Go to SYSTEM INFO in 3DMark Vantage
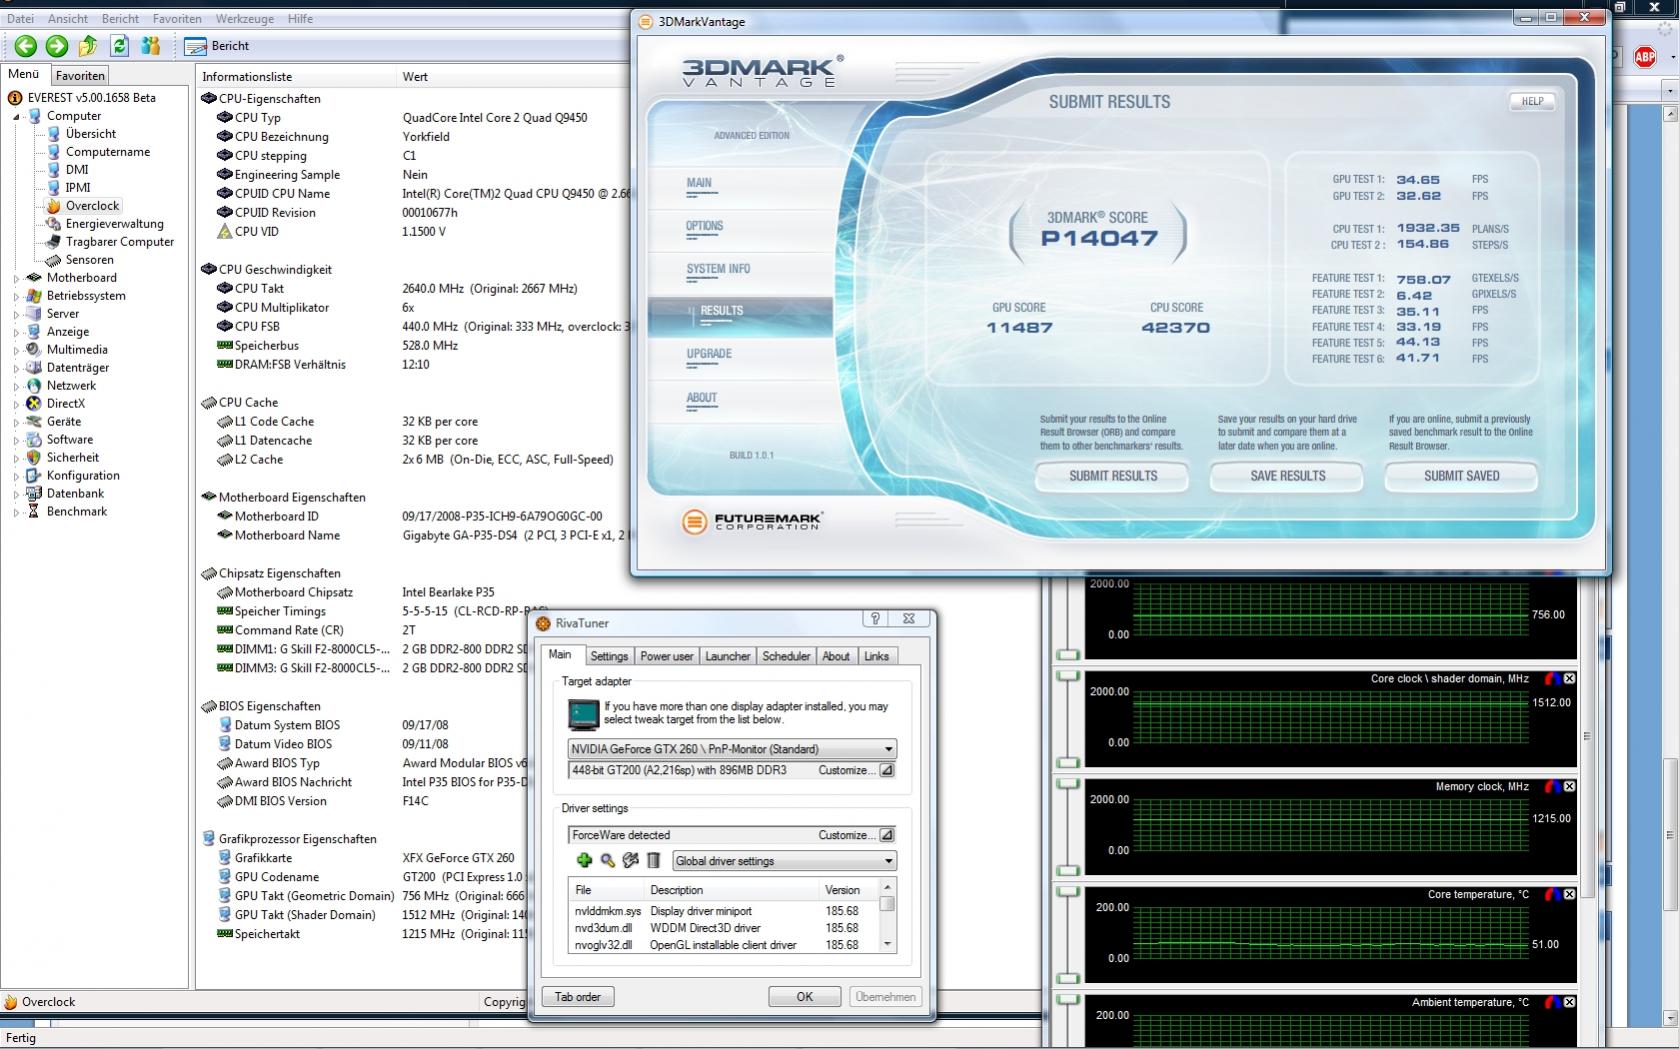 pyautogui.click(x=718, y=269)
